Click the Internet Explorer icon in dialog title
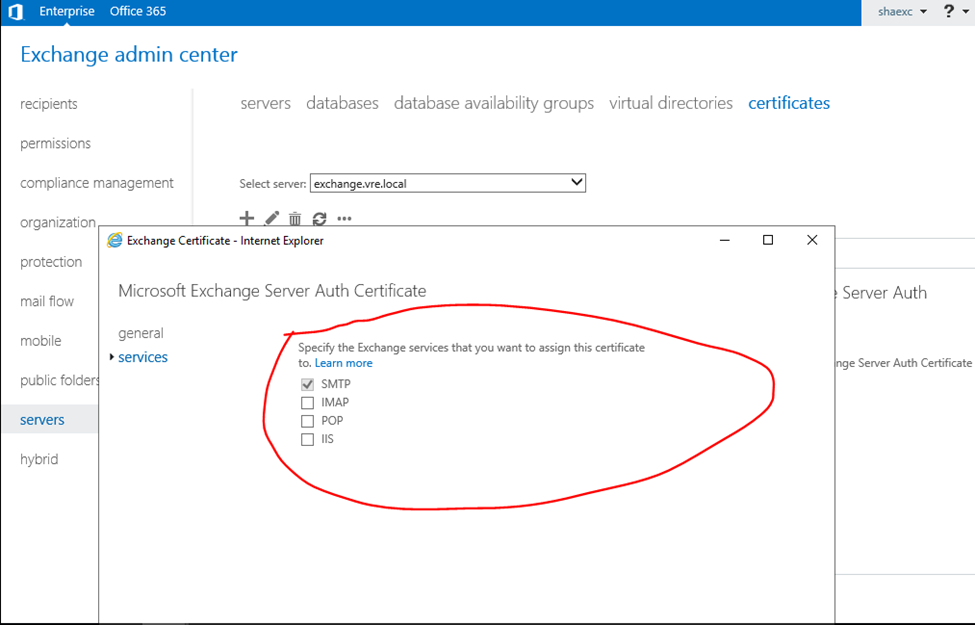This screenshot has height=625, width=975. [115, 240]
